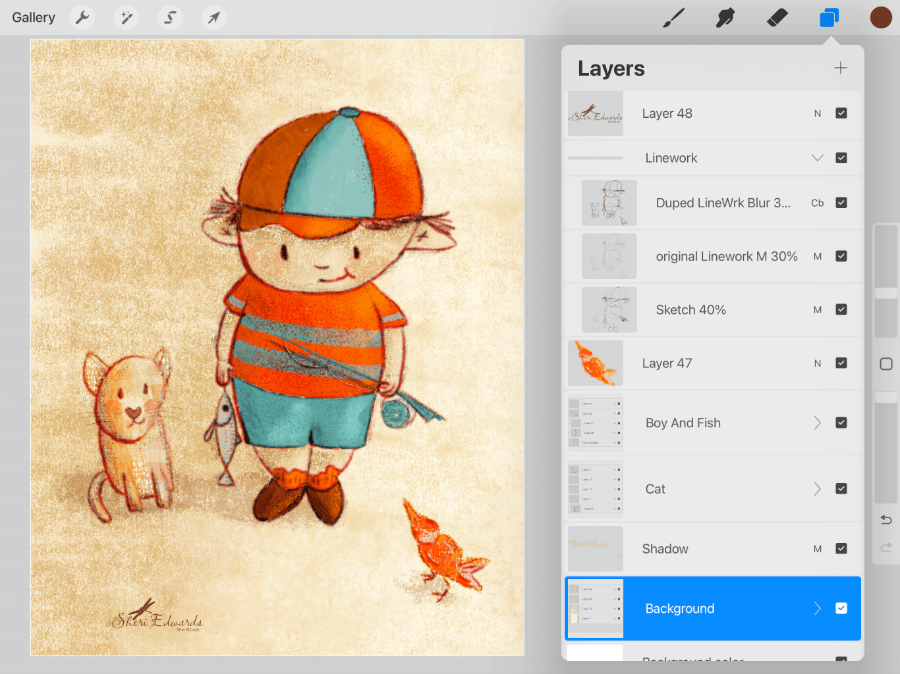Image resolution: width=900 pixels, height=674 pixels.
Task: Tap the undo arrow in sidebar
Action: (x=886, y=520)
